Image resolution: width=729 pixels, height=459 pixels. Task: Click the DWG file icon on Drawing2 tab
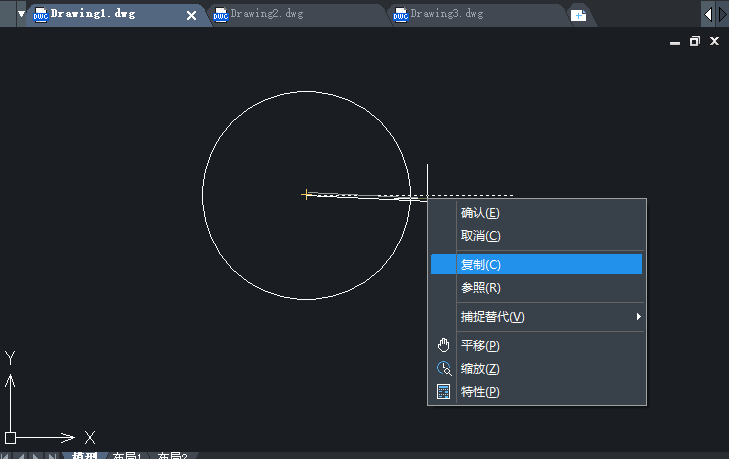click(220, 15)
